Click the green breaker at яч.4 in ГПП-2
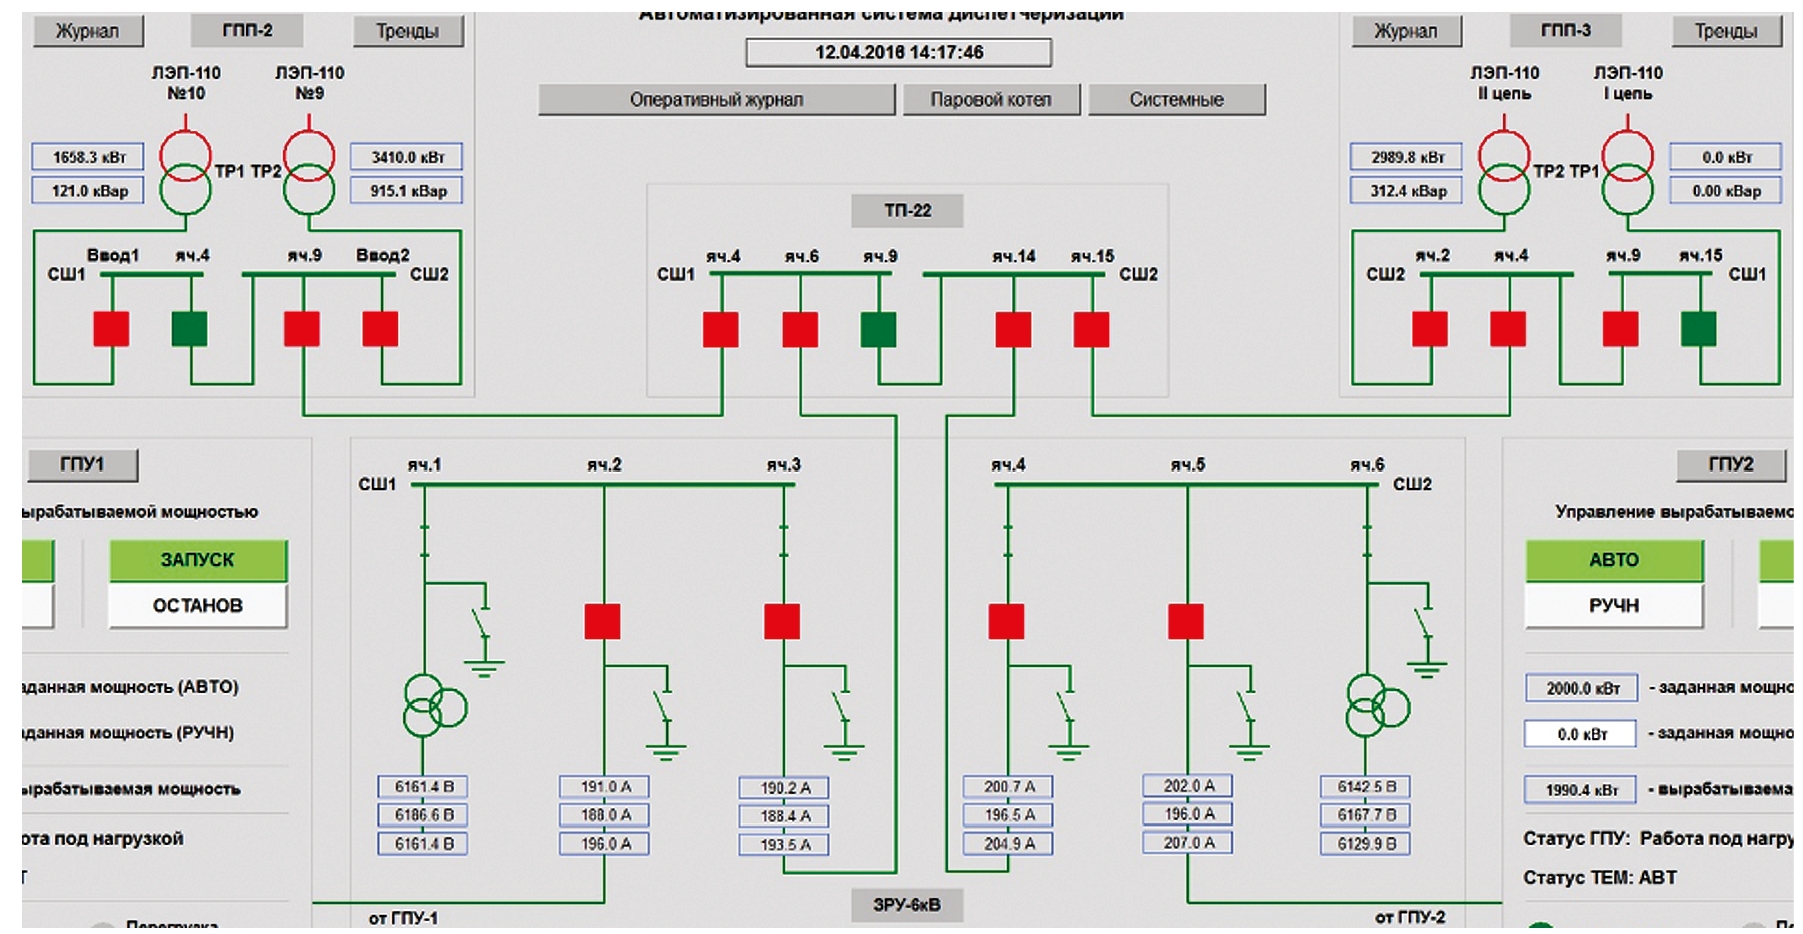This screenshot has width=1803, height=934. point(189,328)
